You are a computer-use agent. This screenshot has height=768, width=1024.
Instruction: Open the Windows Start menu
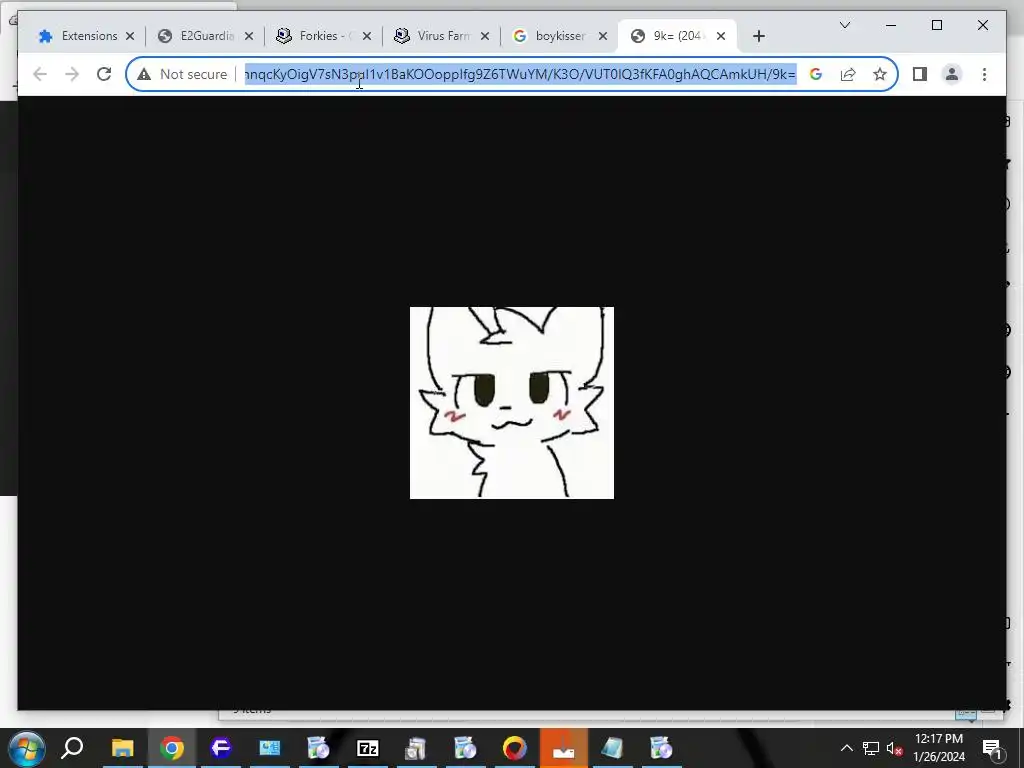(25, 748)
